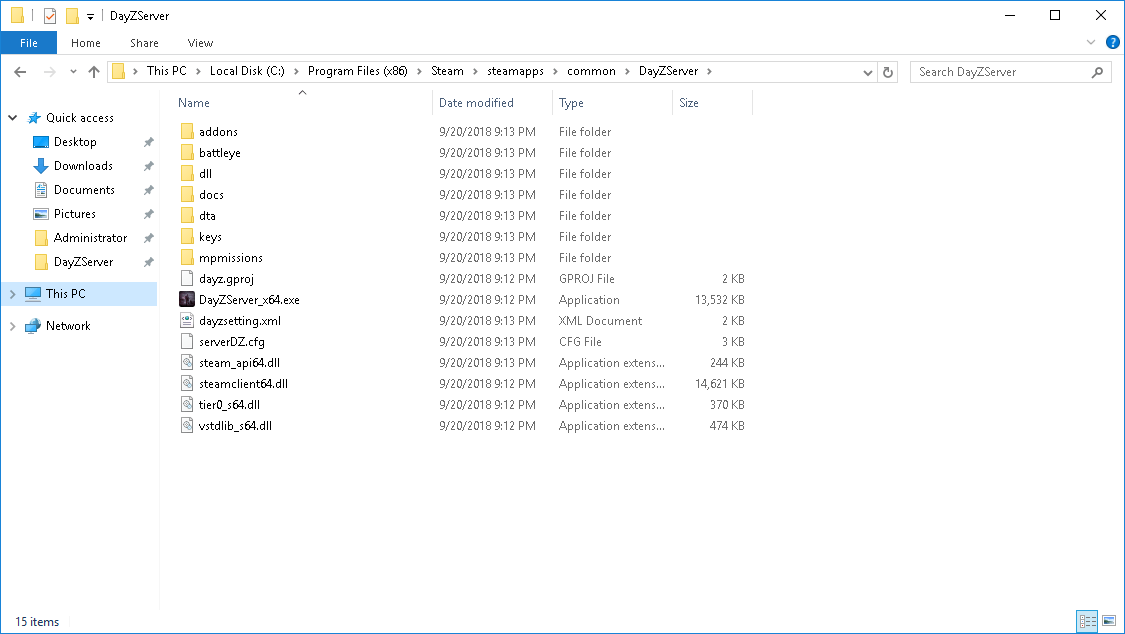Click the refresh icon in the address bar
1125x634 pixels.
[888, 71]
